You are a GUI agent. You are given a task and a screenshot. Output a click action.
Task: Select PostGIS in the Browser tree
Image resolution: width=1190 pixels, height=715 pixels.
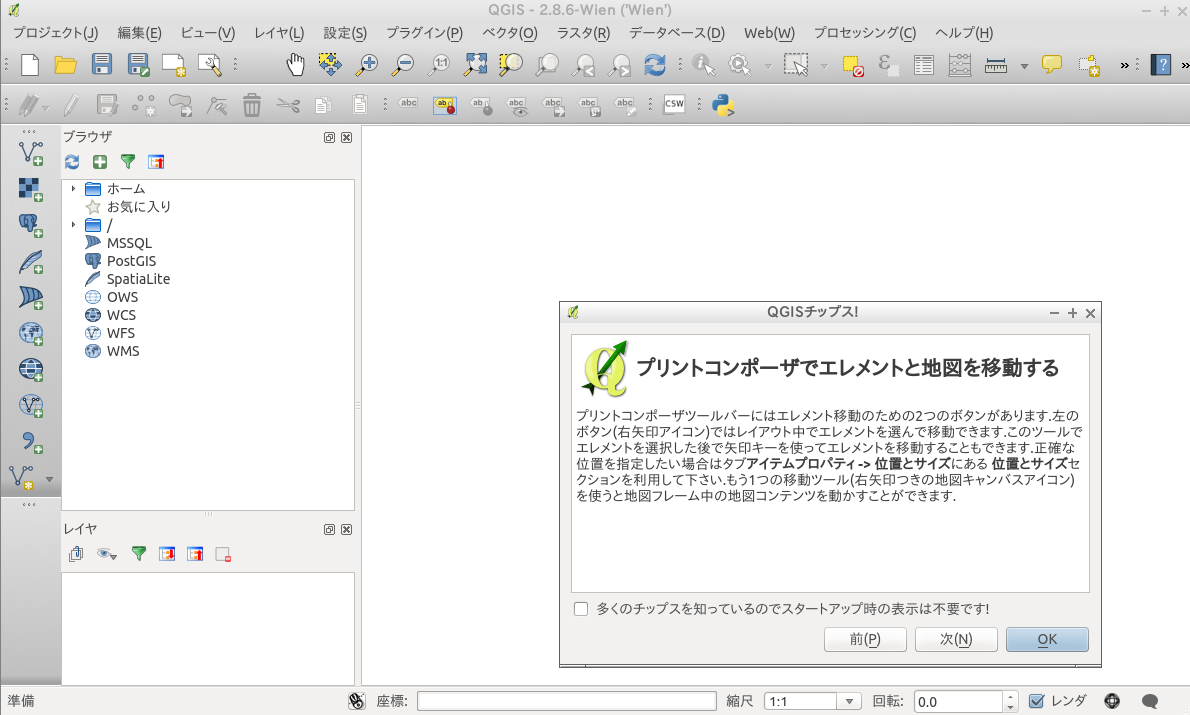[131, 260]
